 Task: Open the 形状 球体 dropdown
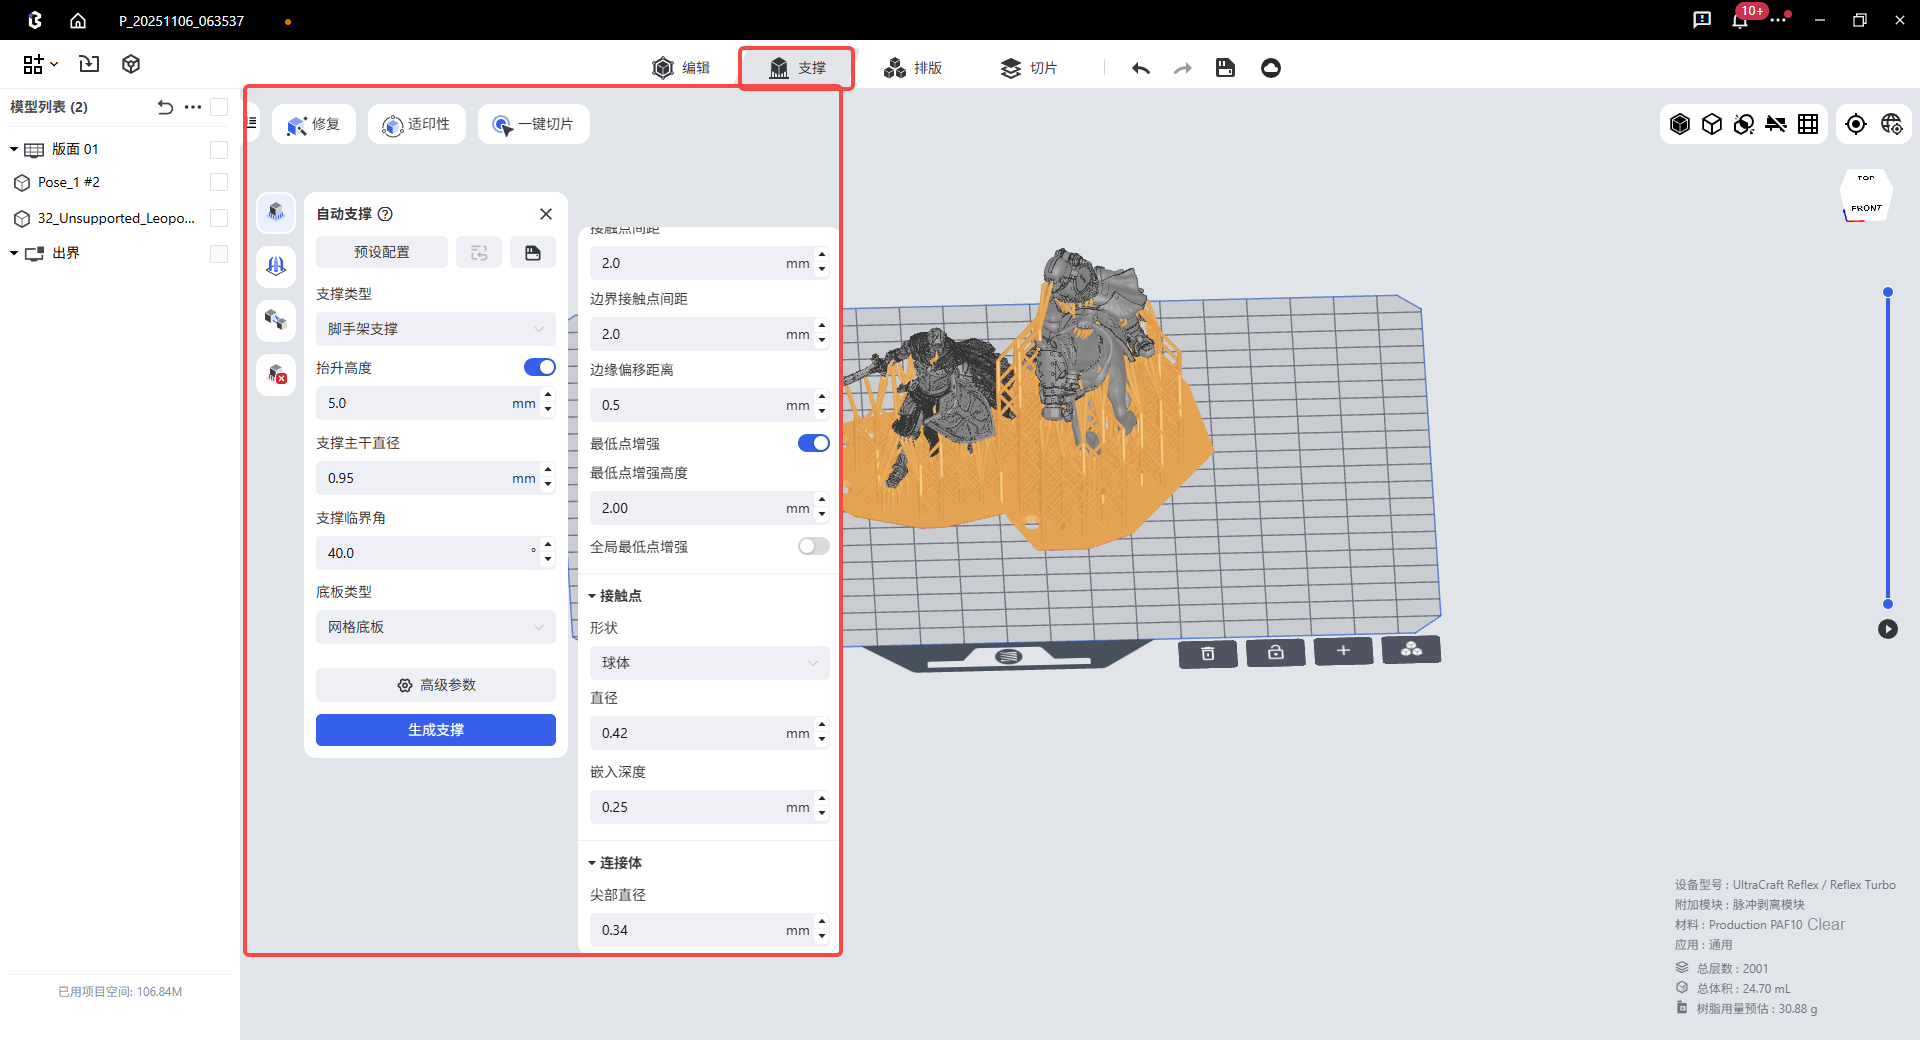click(710, 663)
